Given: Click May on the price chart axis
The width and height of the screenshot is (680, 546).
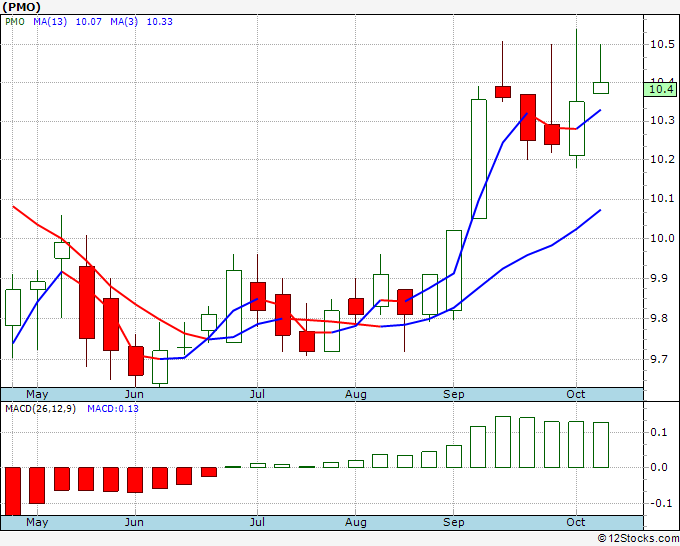Looking at the screenshot, I should click(37, 394).
